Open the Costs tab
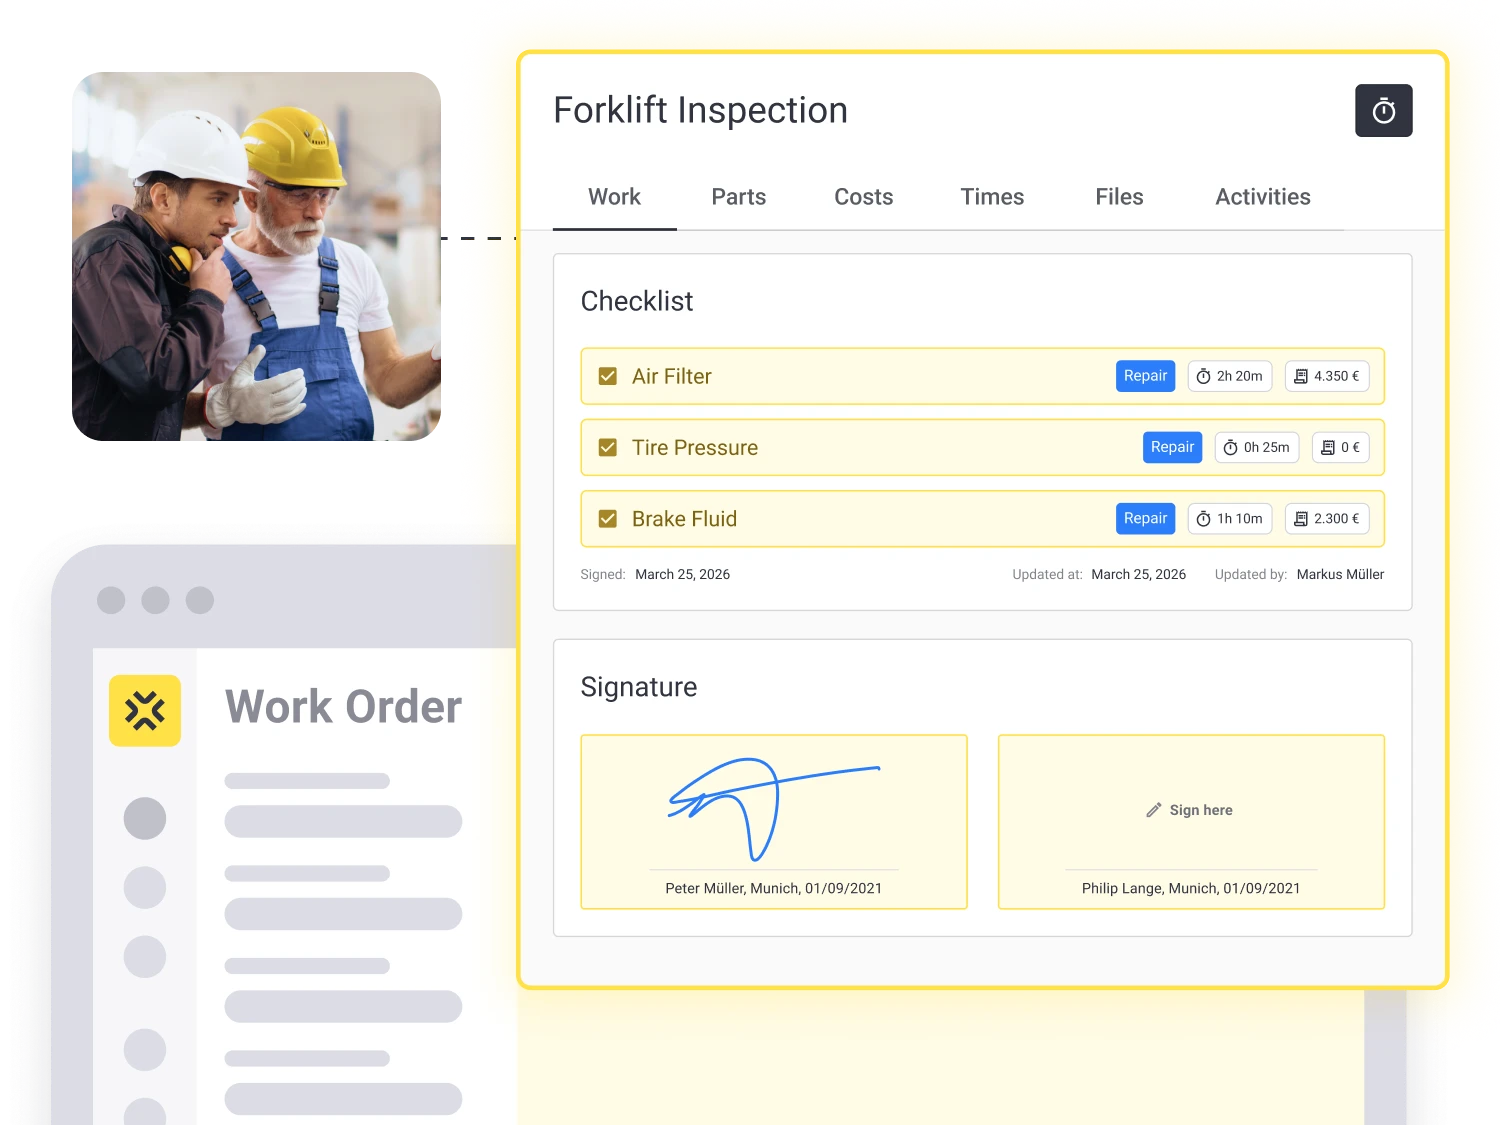Viewport: 1500px width, 1125px height. pyautogui.click(x=864, y=197)
